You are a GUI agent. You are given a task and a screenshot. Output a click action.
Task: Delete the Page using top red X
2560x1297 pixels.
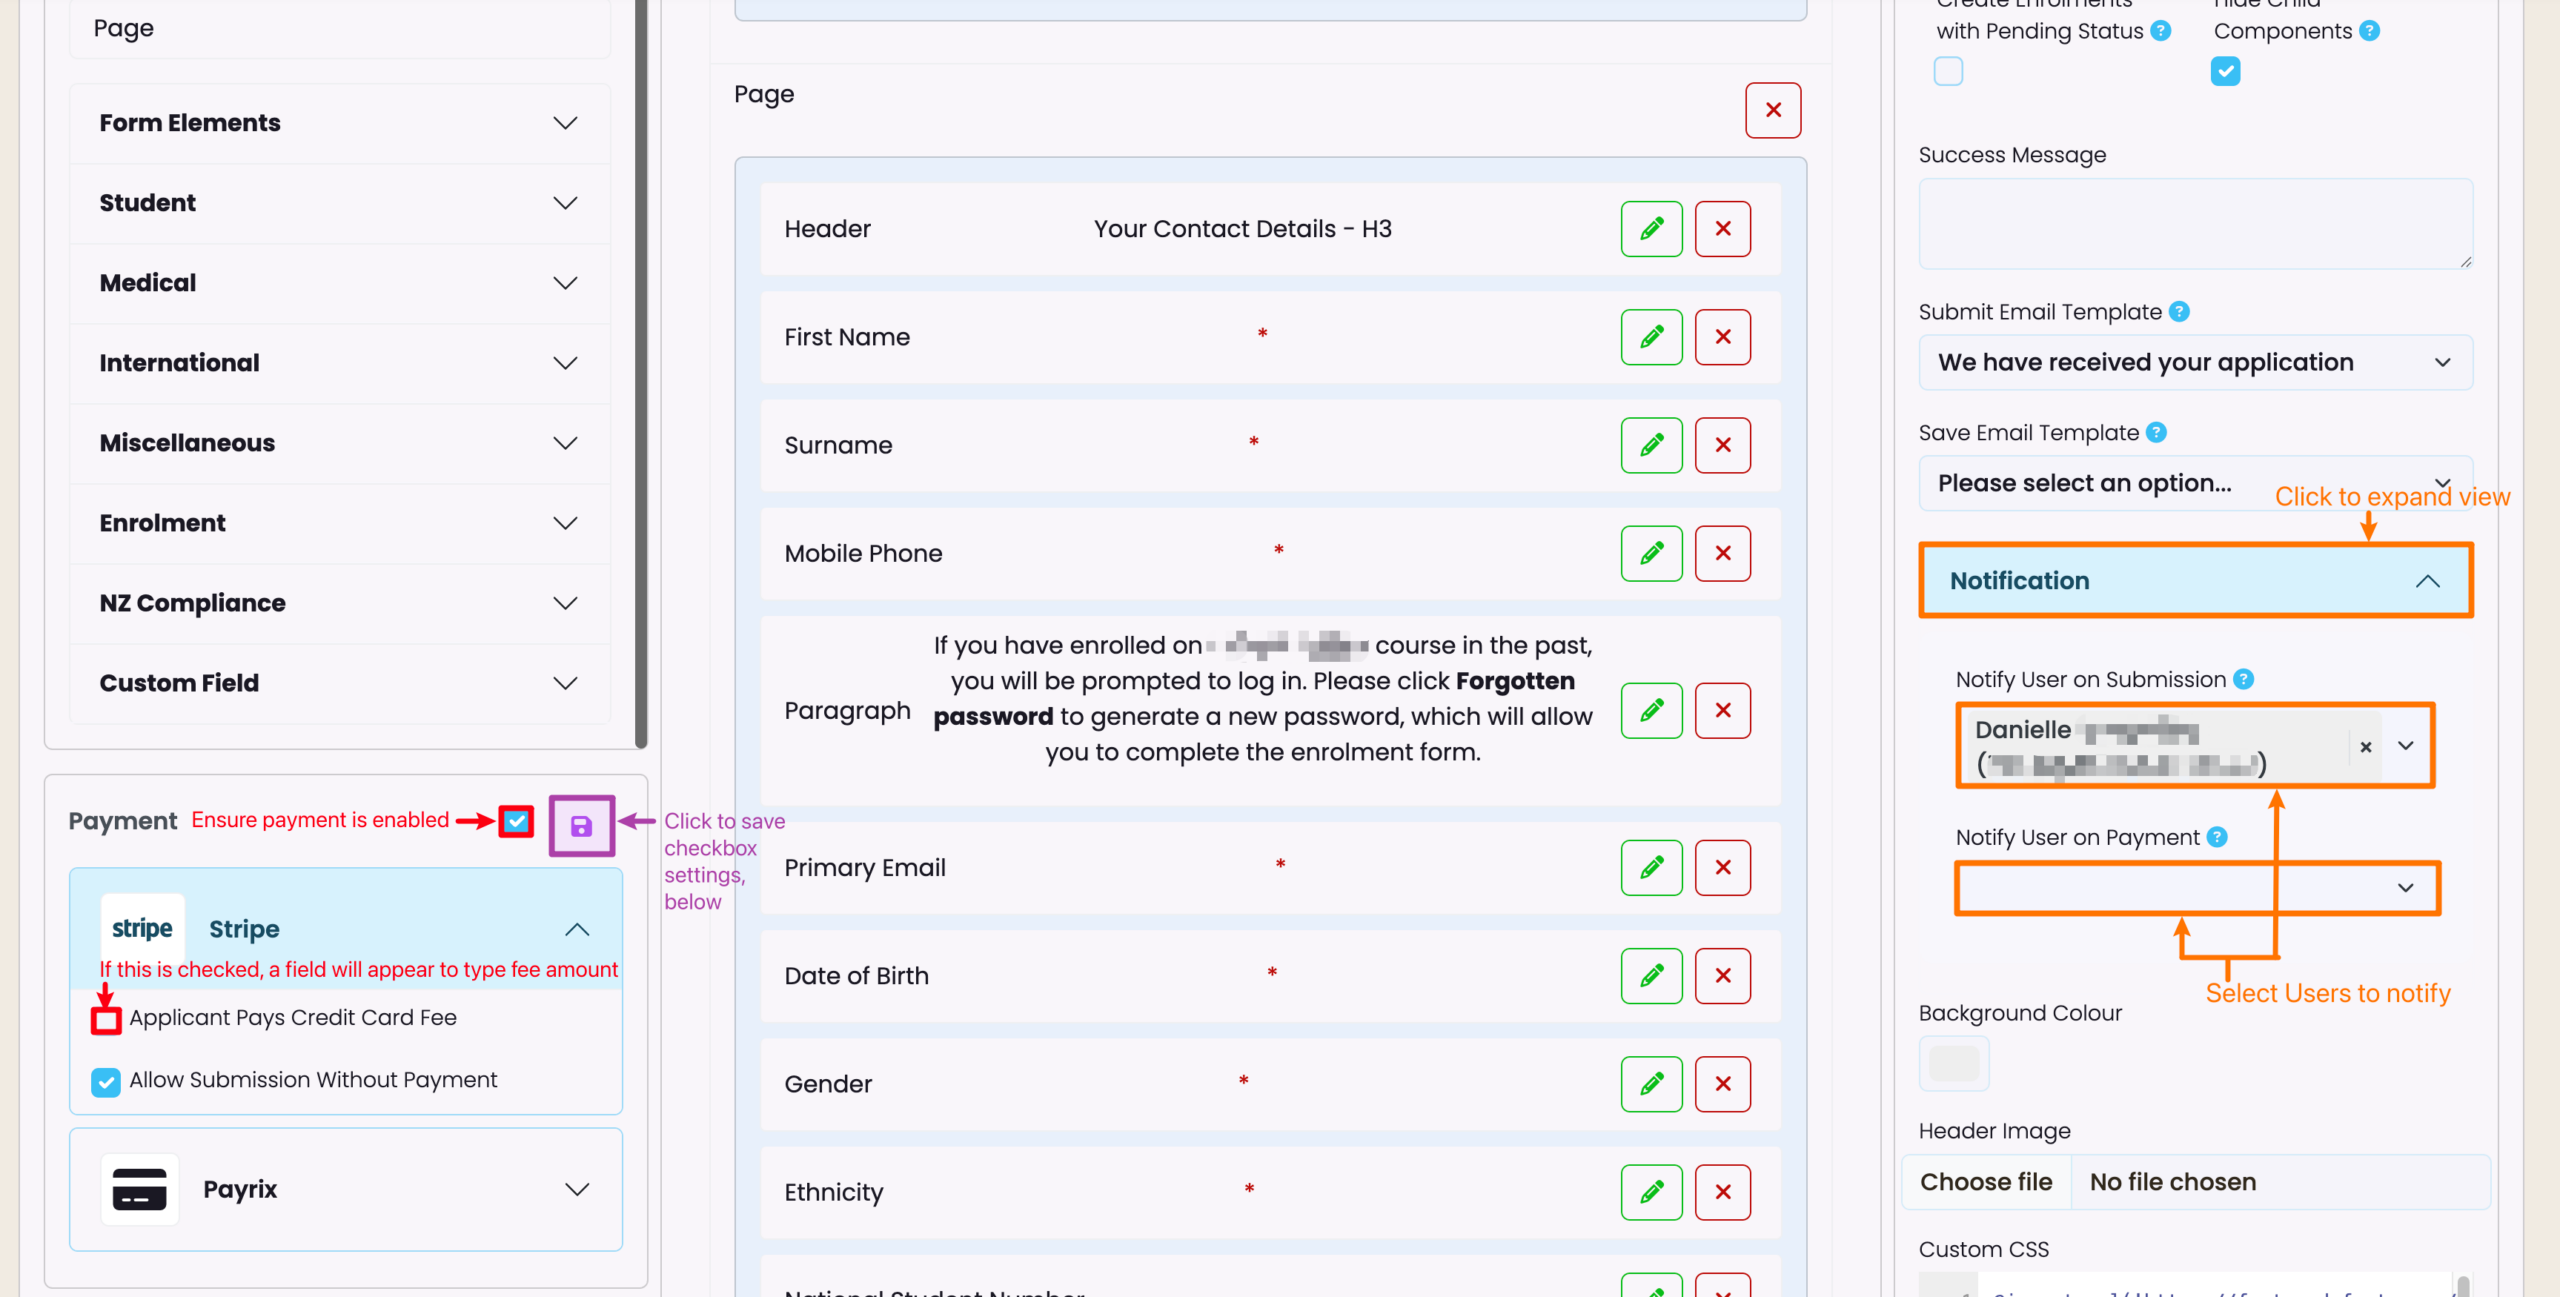pos(1772,110)
